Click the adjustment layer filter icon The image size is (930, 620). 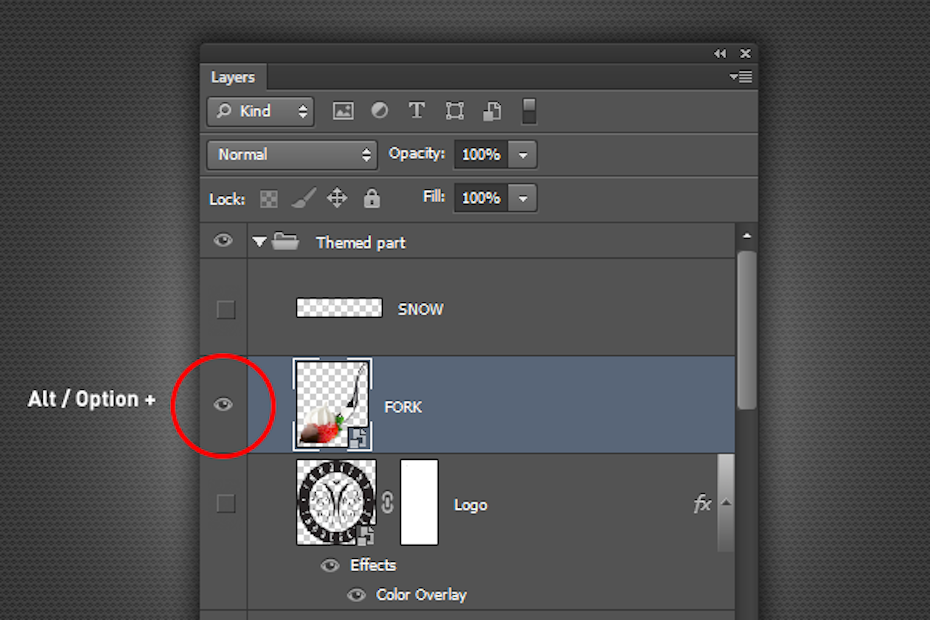click(x=380, y=111)
